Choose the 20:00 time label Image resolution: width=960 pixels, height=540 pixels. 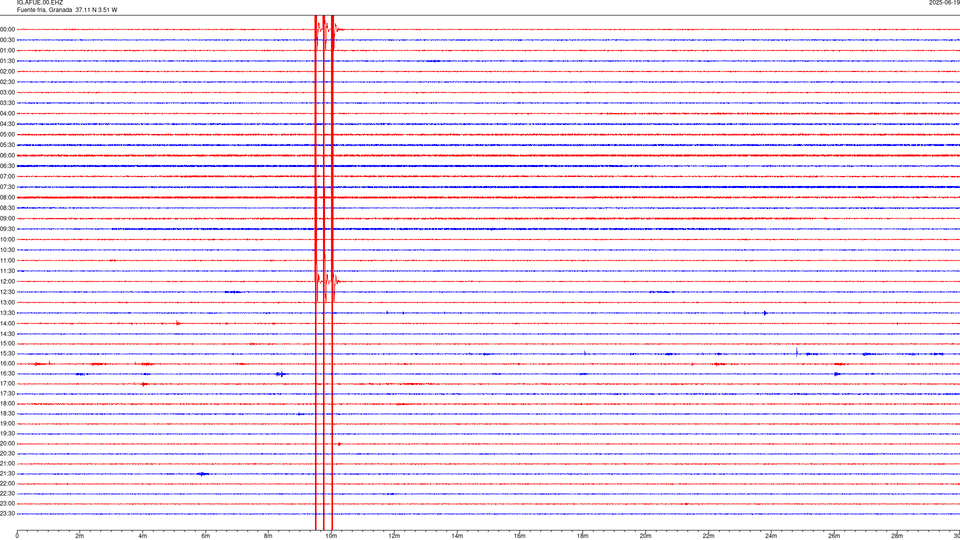pyautogui.click(x=7, y=444)
